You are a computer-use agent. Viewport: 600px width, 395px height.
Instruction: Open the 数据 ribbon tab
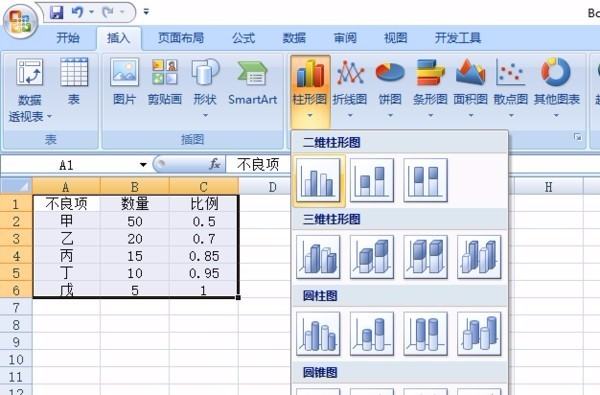[294, 38]
